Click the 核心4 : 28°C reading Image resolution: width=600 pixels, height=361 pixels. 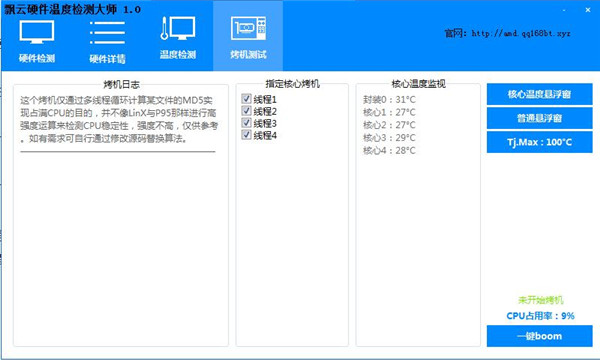click(x=389, y=150)
